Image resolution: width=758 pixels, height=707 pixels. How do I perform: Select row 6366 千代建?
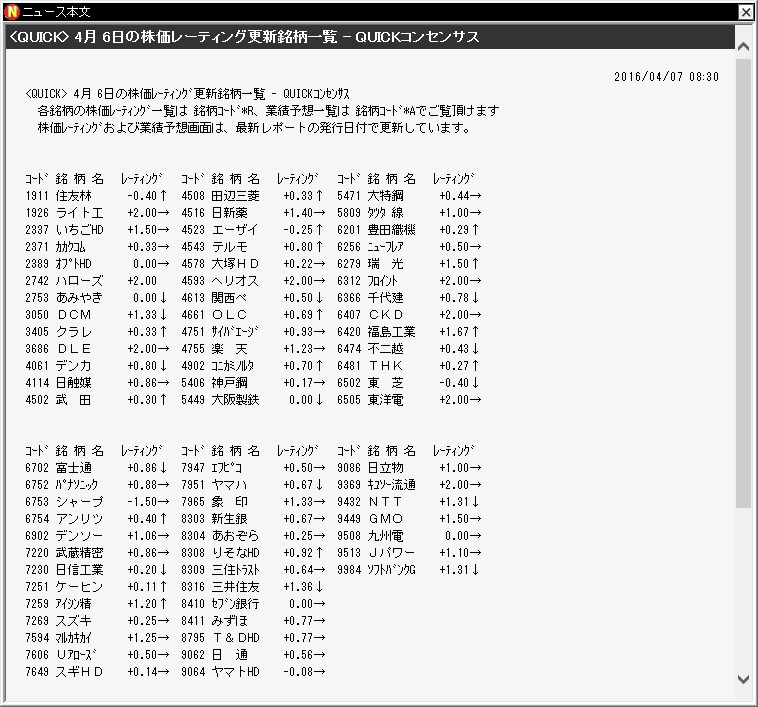point(409,298)
